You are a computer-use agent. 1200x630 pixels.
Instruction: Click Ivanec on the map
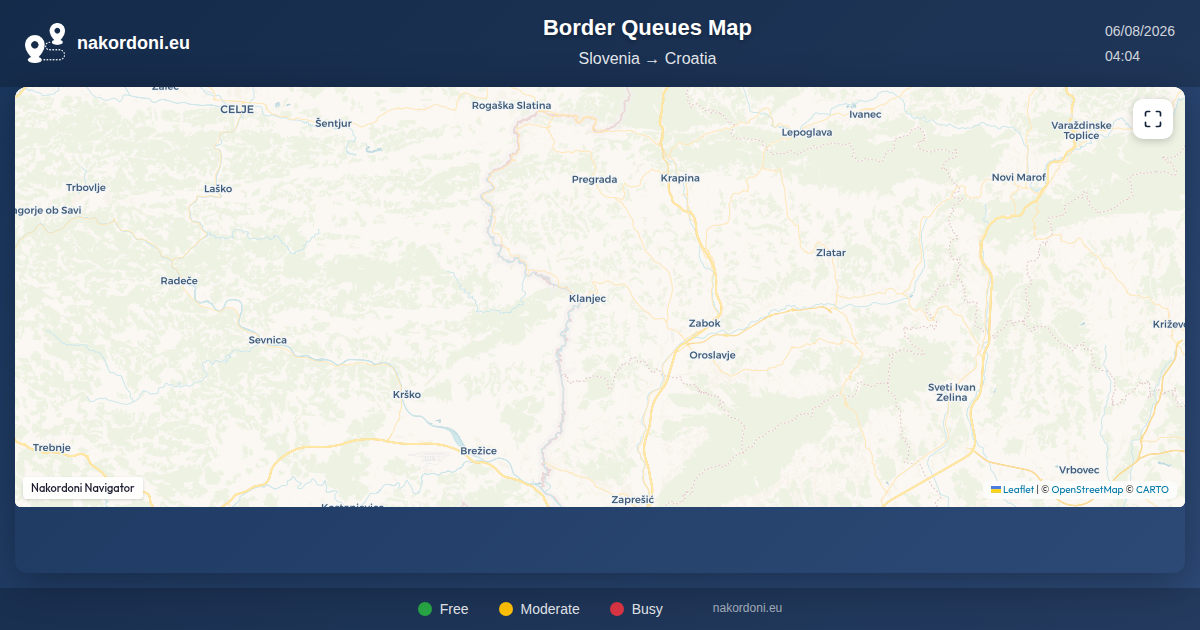pyautogui.click(x=865, y=114)
